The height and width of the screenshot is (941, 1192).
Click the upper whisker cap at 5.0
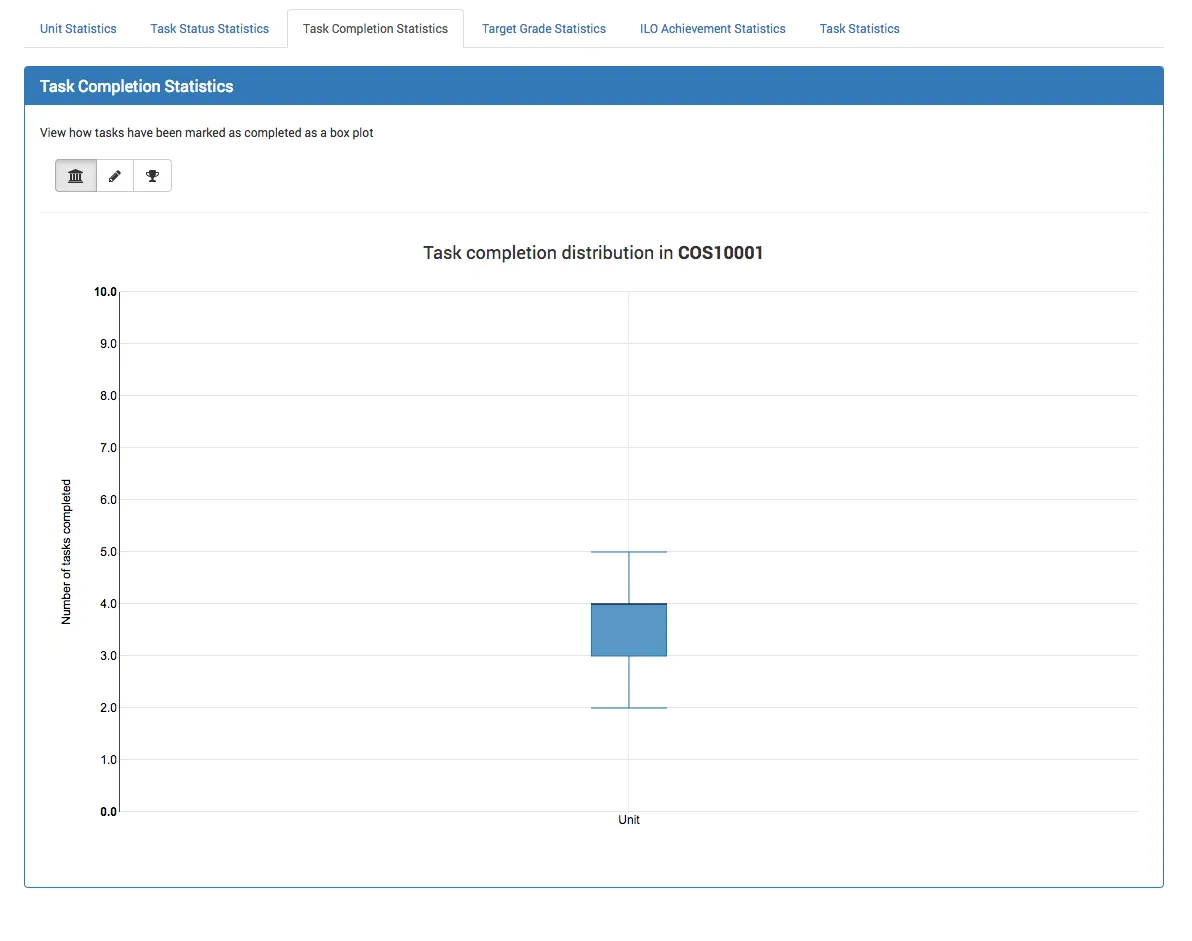click(x=629, y=552)
